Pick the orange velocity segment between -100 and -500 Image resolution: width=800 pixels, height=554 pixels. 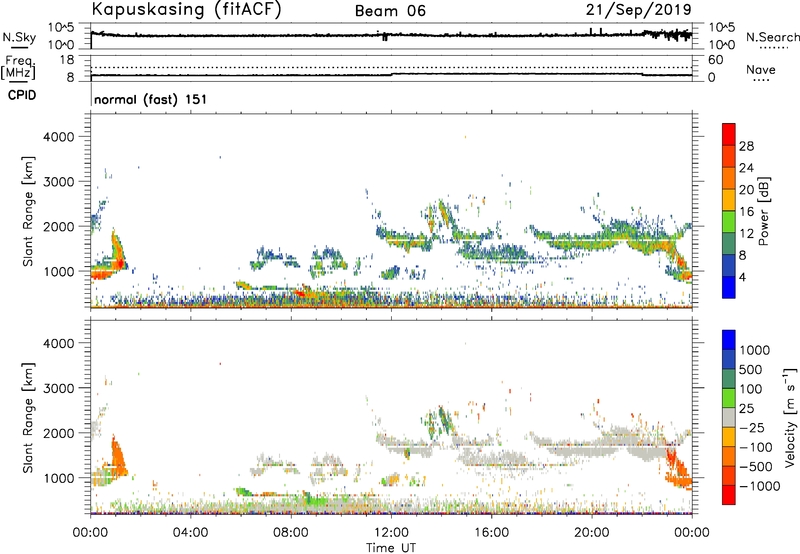click(729, 457)
